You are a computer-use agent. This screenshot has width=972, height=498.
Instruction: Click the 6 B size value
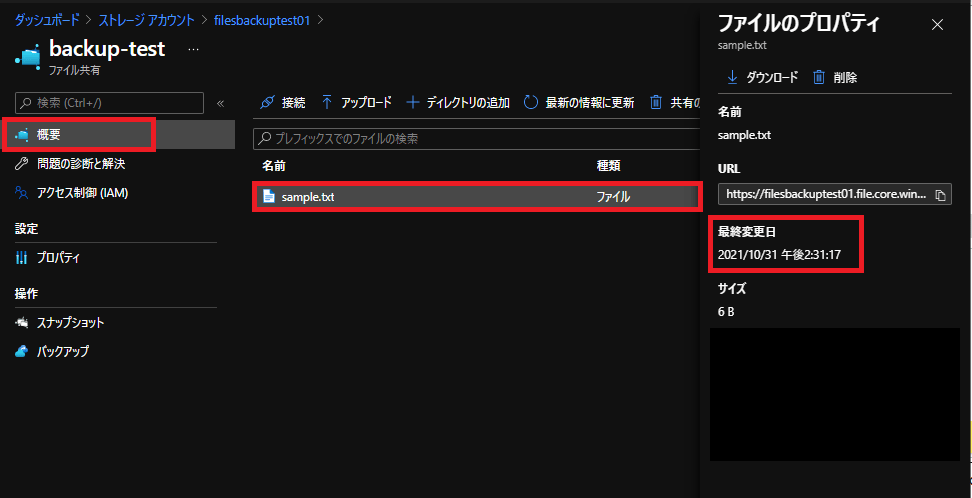click(x=726, y=312)
